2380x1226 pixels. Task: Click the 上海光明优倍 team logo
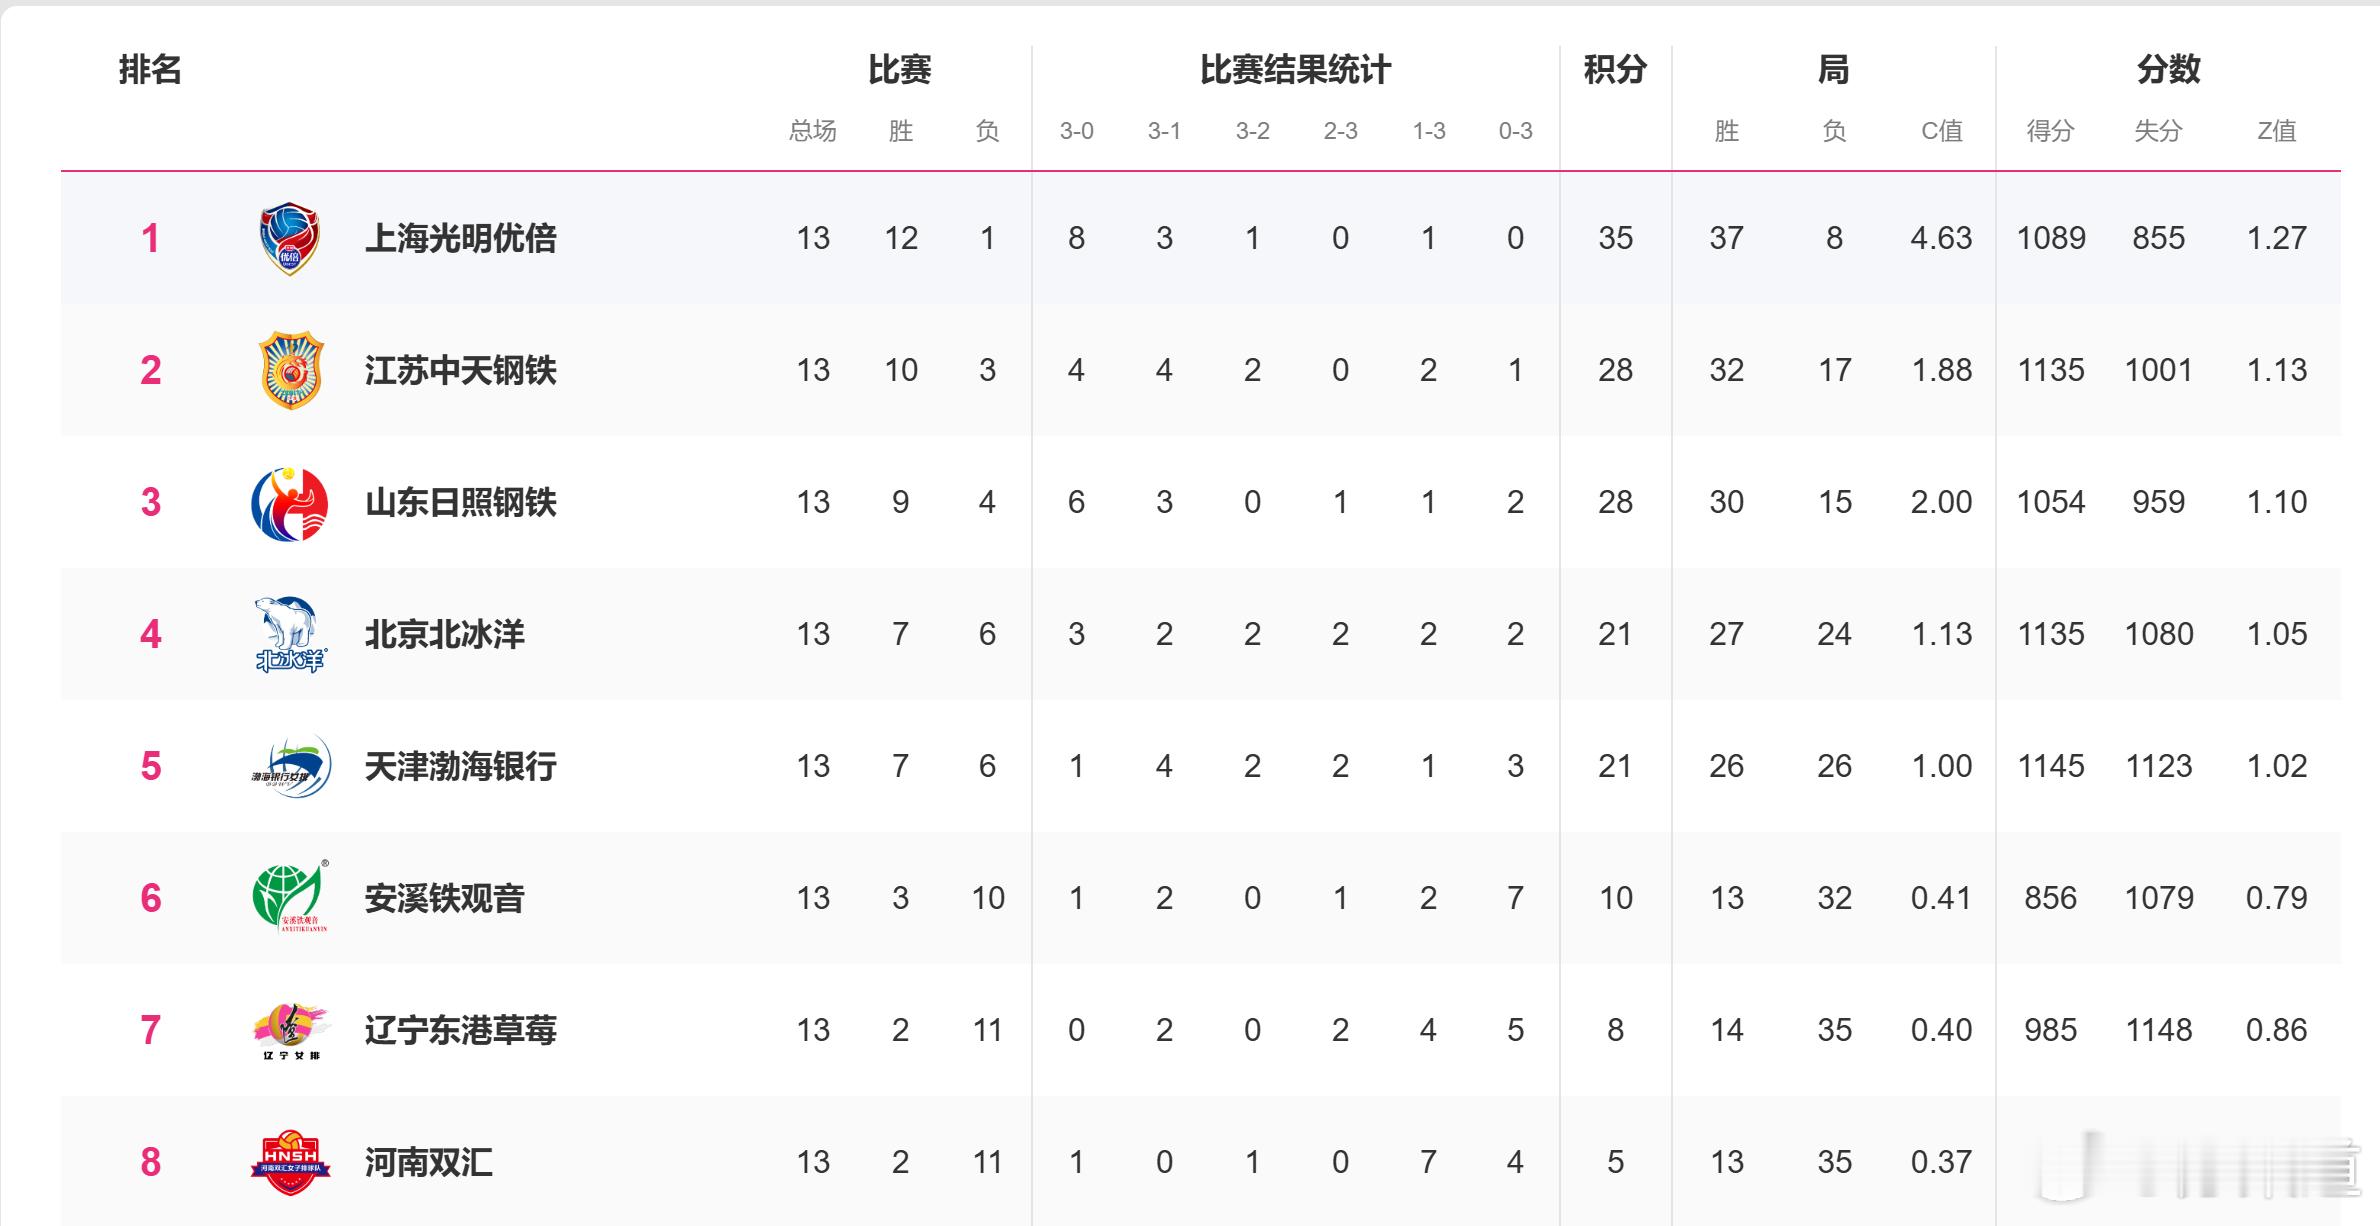(x=290, y=238)
